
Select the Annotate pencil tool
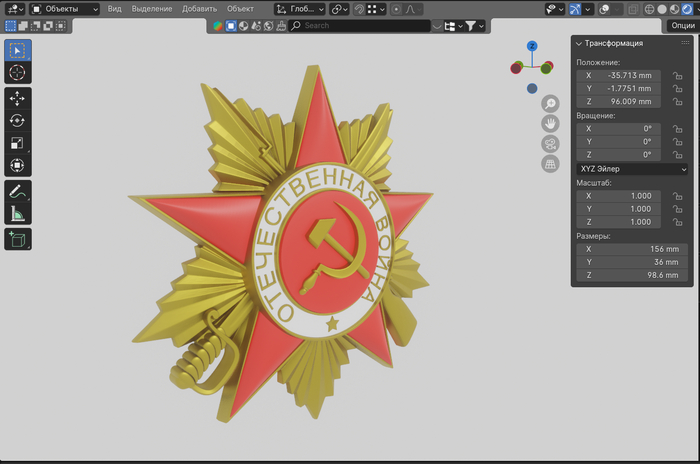tap(18, 192)
